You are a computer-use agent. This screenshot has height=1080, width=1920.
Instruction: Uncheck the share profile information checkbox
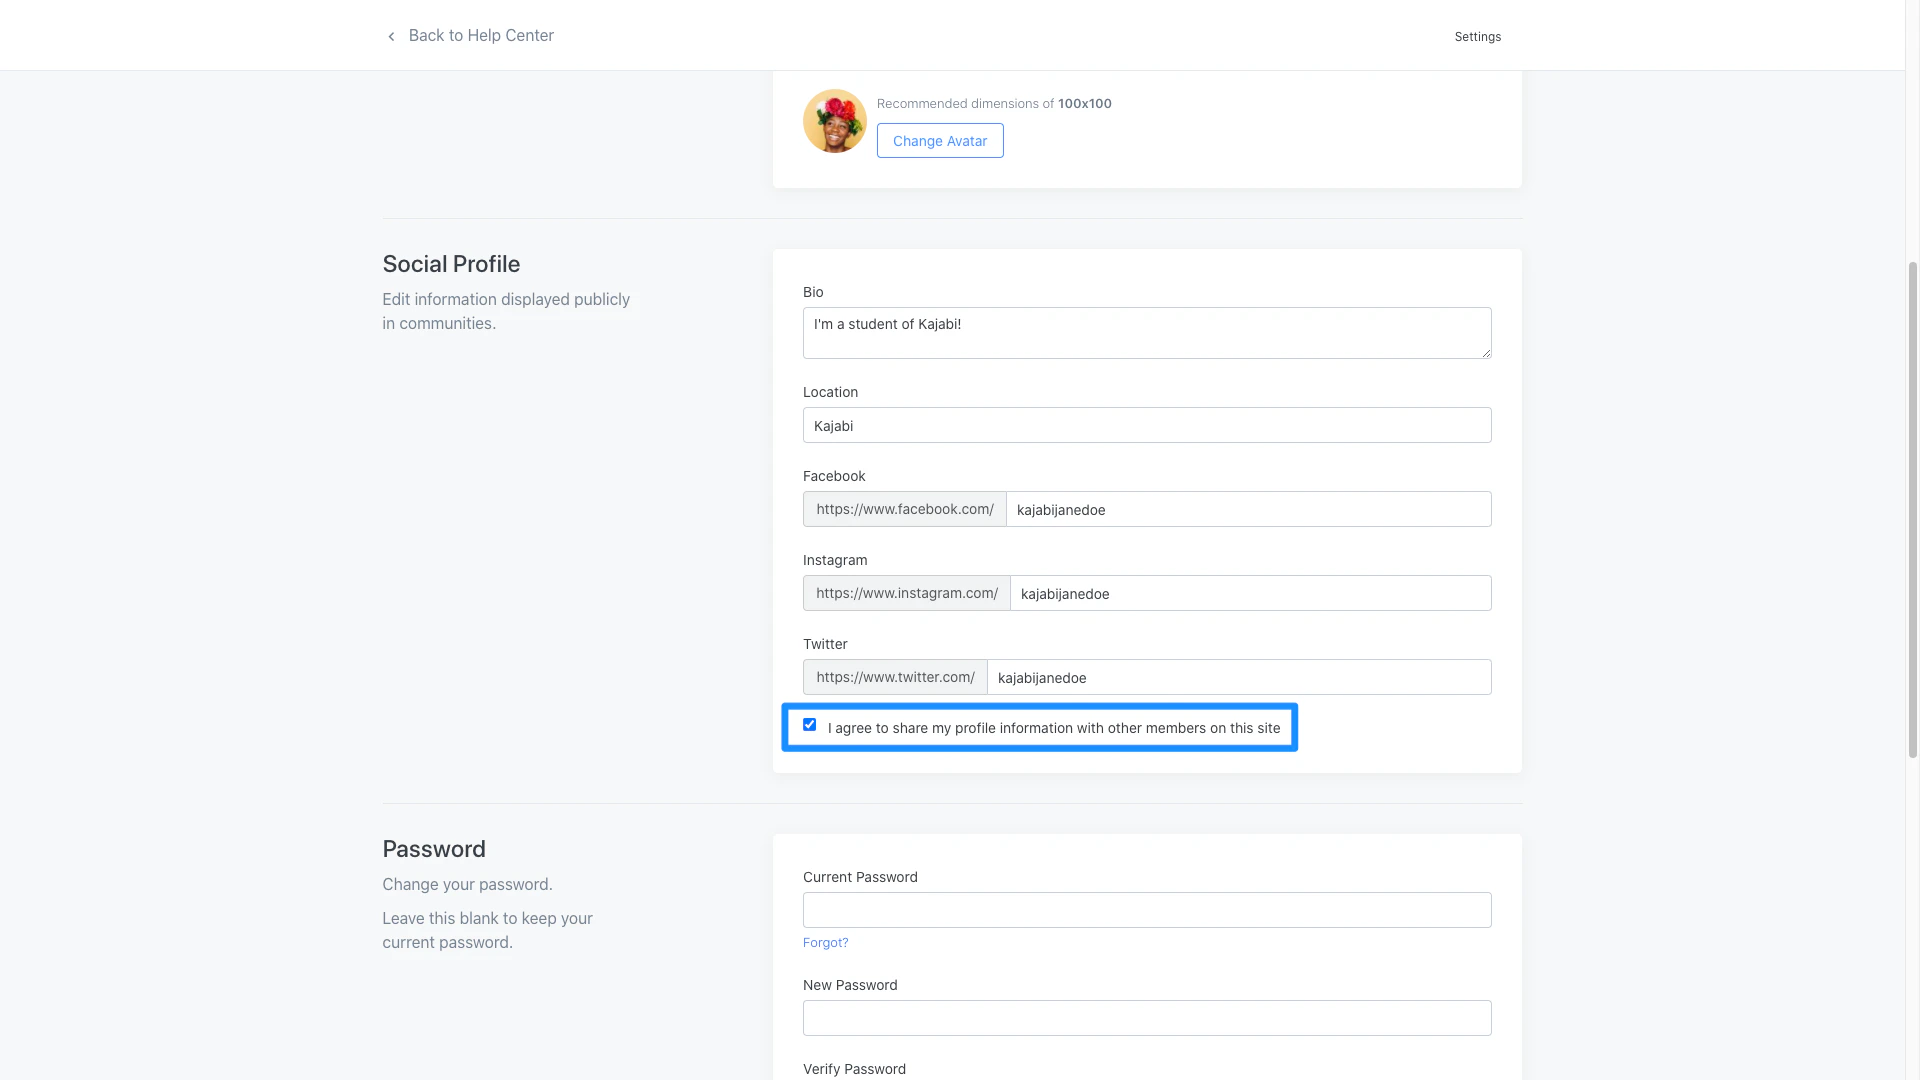click(x=809, y=725)
